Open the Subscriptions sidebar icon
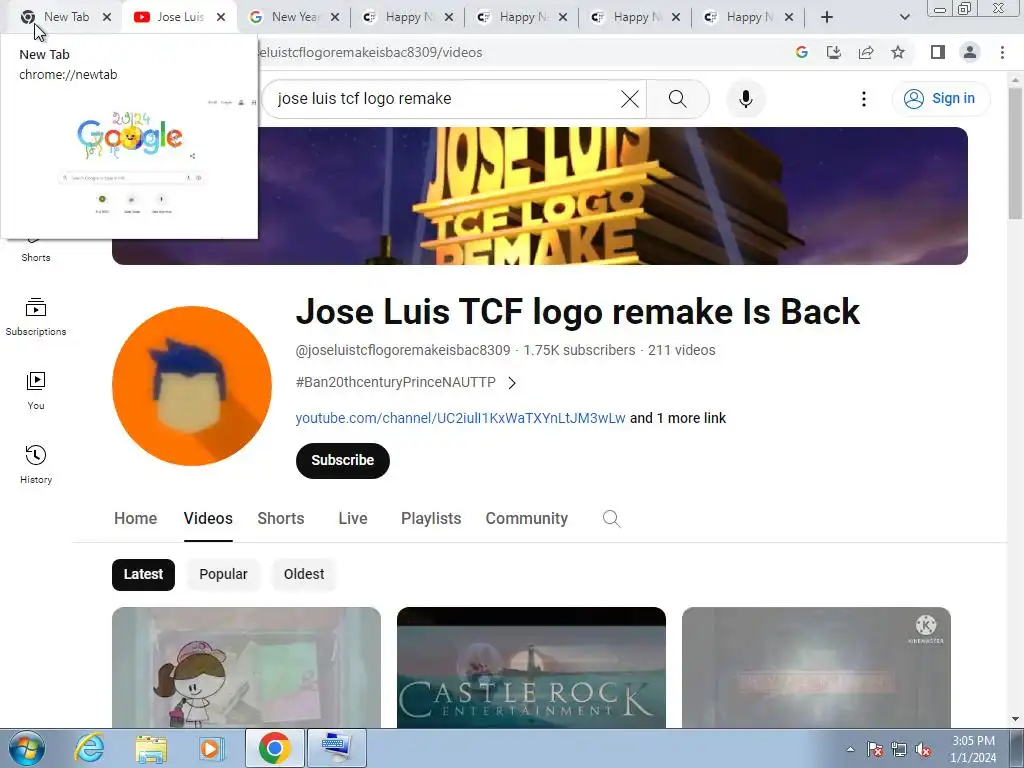This screenshot has width=1024, height=768. click(36, 317)
